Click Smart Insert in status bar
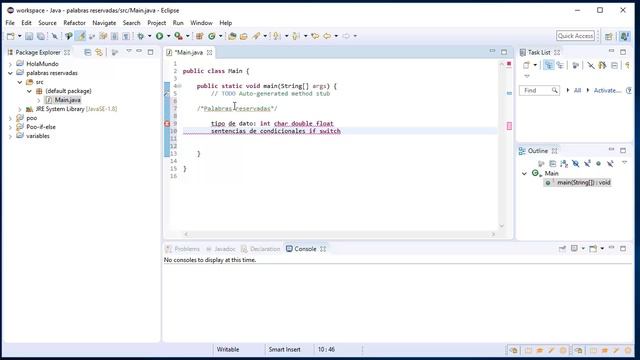 click(284, 349)
